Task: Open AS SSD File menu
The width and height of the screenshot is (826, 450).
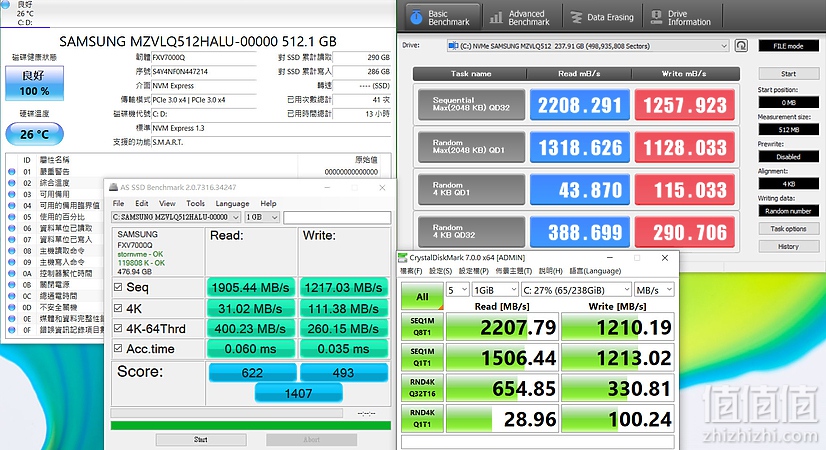Action: tap(119, 203)
